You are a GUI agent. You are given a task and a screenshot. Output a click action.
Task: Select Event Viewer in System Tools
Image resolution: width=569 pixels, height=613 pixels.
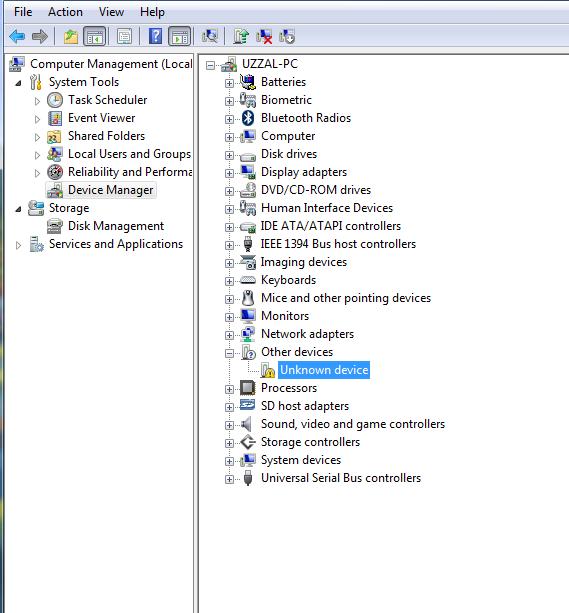coord(102,118)
